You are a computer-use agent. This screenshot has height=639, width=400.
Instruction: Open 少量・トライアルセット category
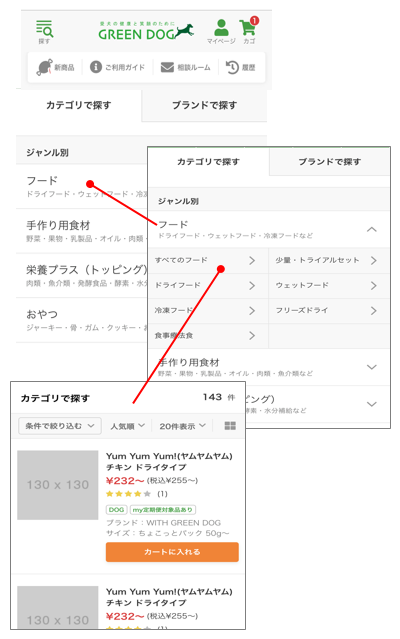pyautogui.click(x=329, y=260)
